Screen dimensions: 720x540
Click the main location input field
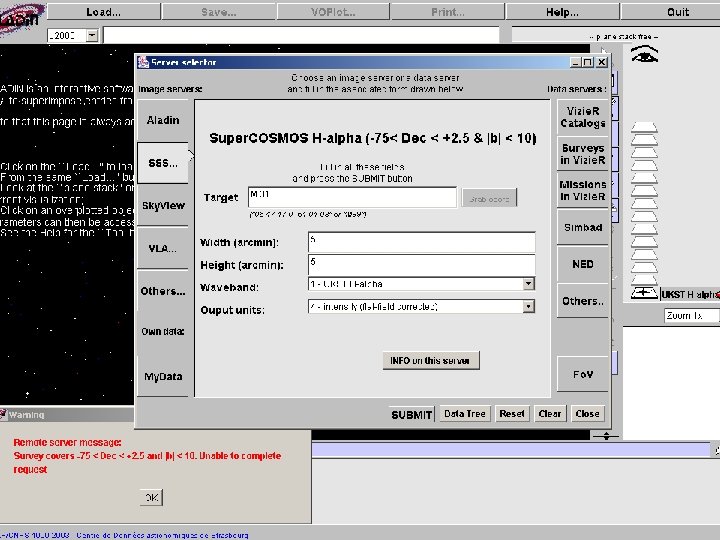(302, 35)
